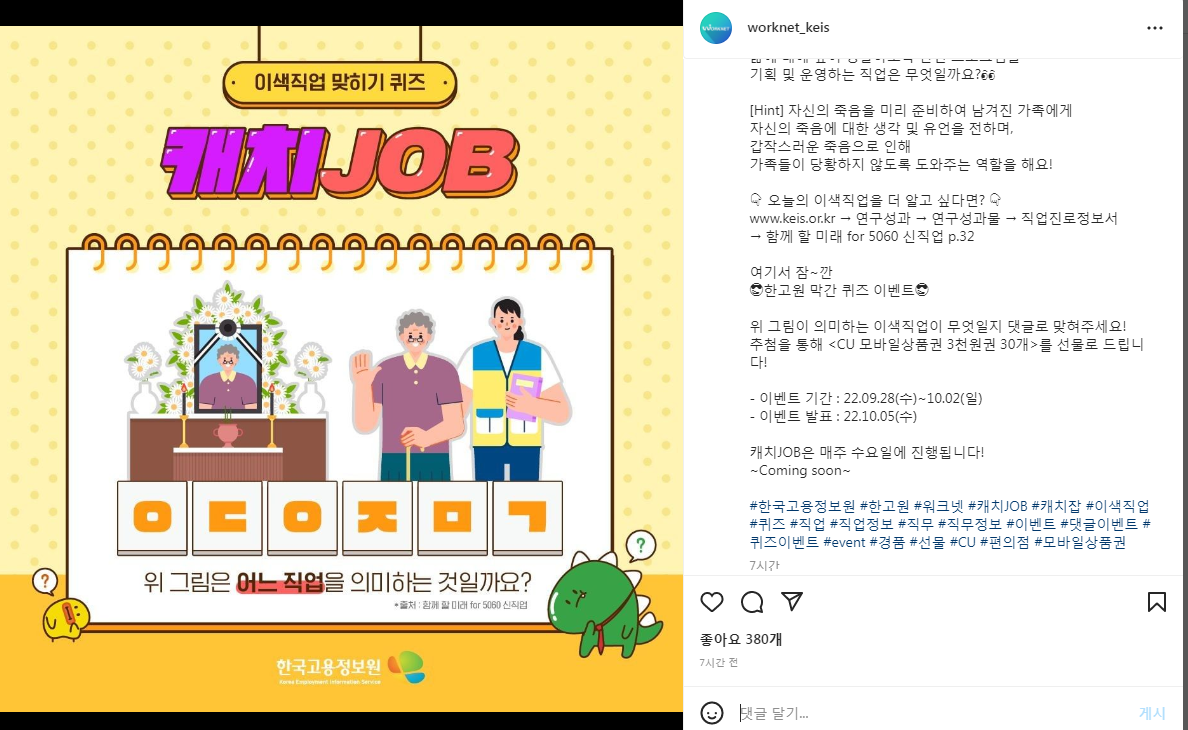Save the post with the bookmark icon

[x=1156, y=602]
